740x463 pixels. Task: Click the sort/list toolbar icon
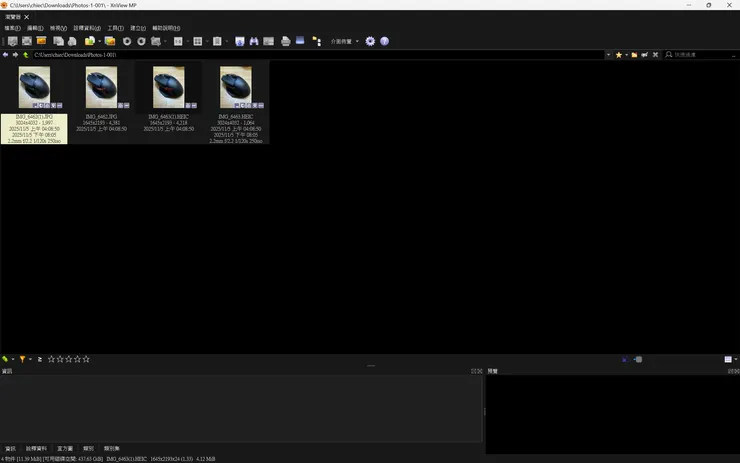[217, 42]
